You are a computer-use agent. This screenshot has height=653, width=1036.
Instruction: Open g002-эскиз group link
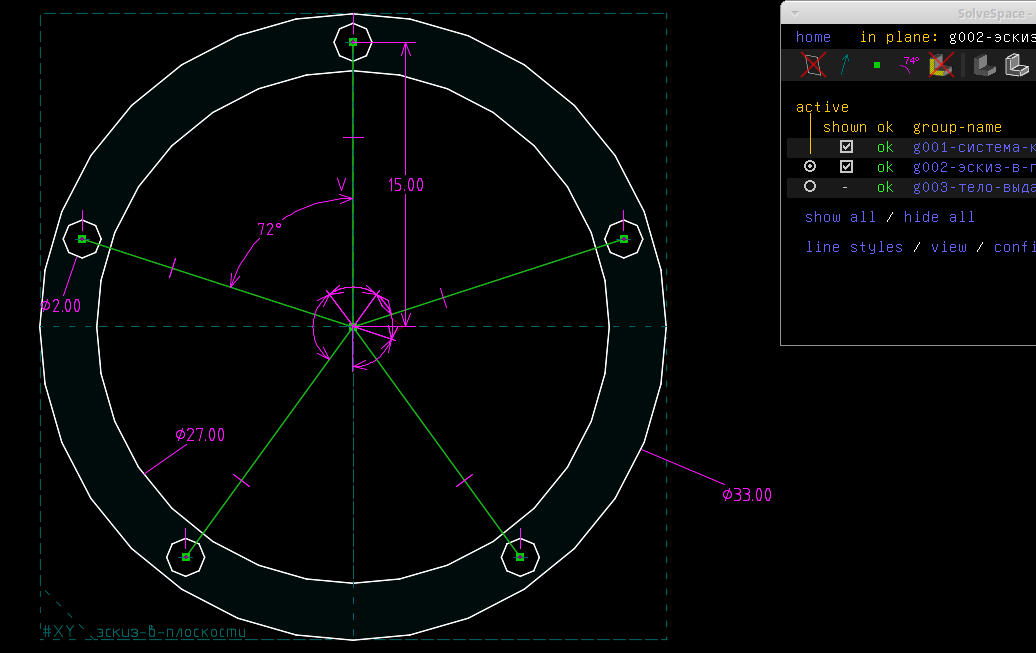tap(974, 167)
